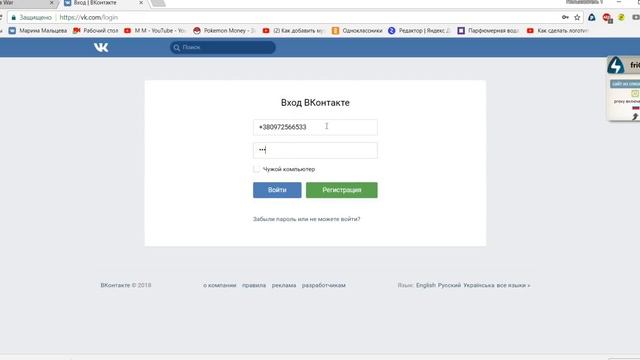Open the Одноклассники bookmark
Image resolution: width=640 pixels, height=360 pixels.
pos(357,31)
